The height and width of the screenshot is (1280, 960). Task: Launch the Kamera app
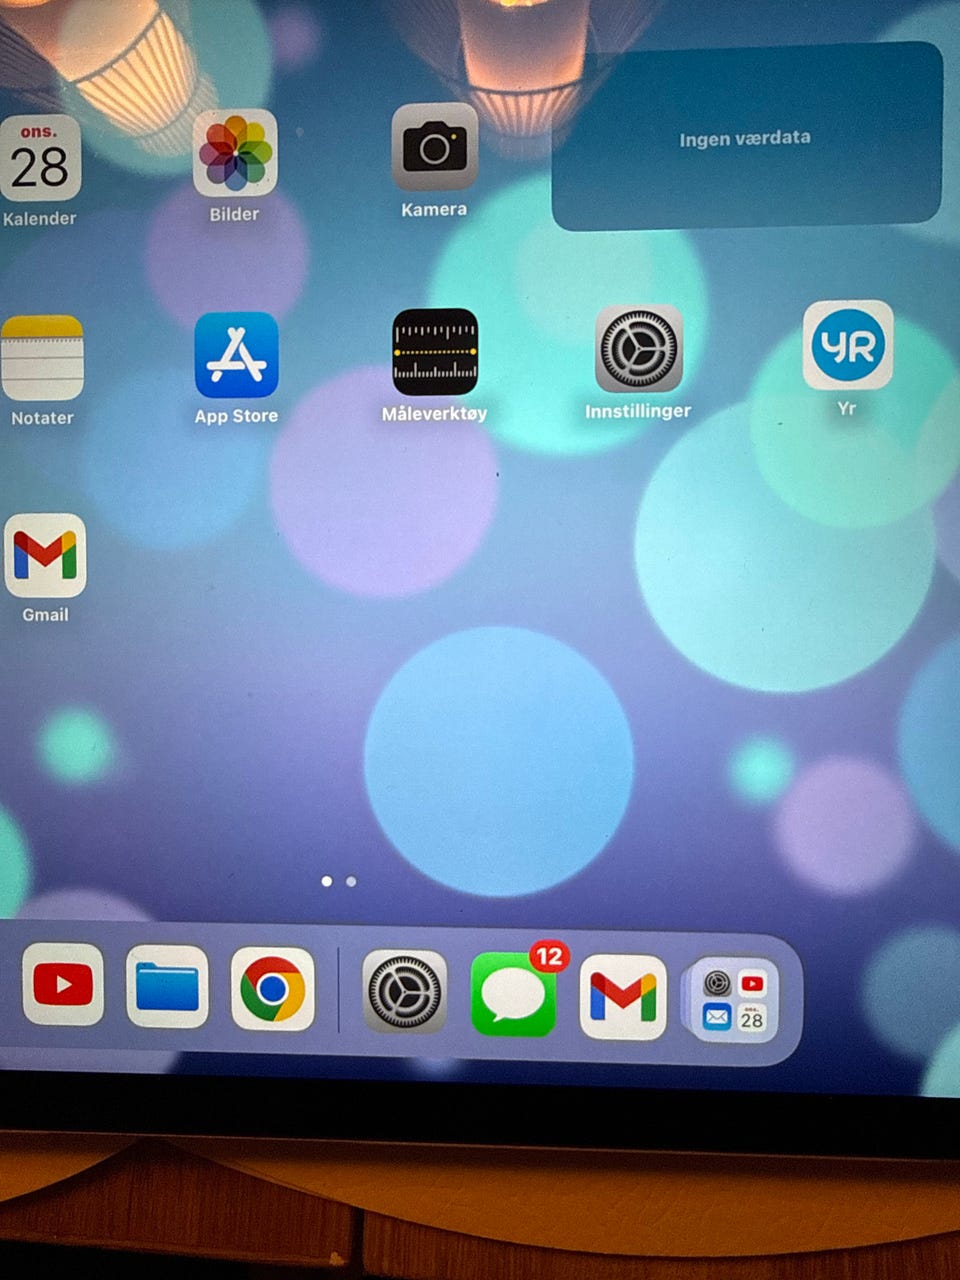point(434,148)
